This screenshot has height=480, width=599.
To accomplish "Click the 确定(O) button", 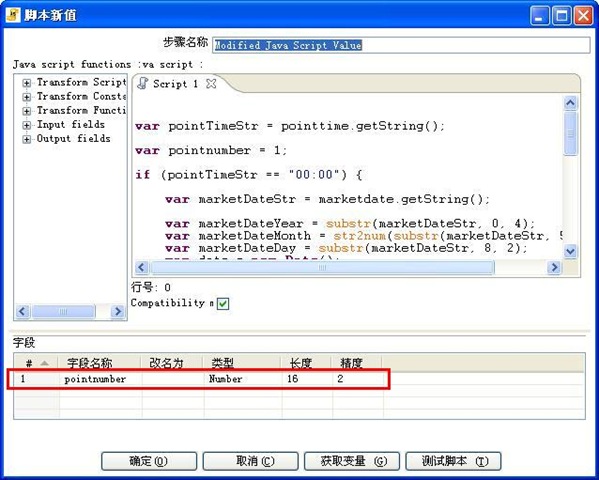I will (x=149, y=461).
